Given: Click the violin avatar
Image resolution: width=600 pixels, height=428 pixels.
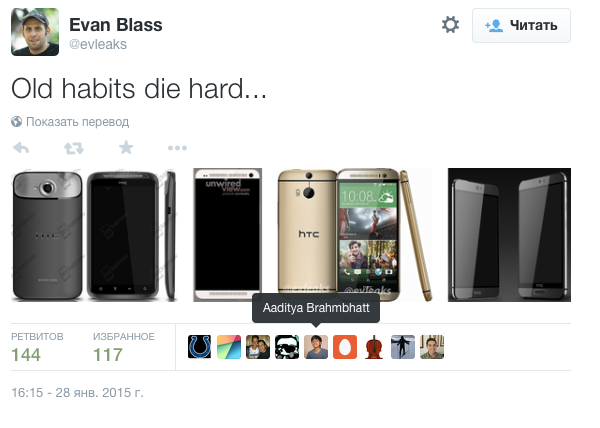Looking at the screenshot, I should (x=374, y=347).
